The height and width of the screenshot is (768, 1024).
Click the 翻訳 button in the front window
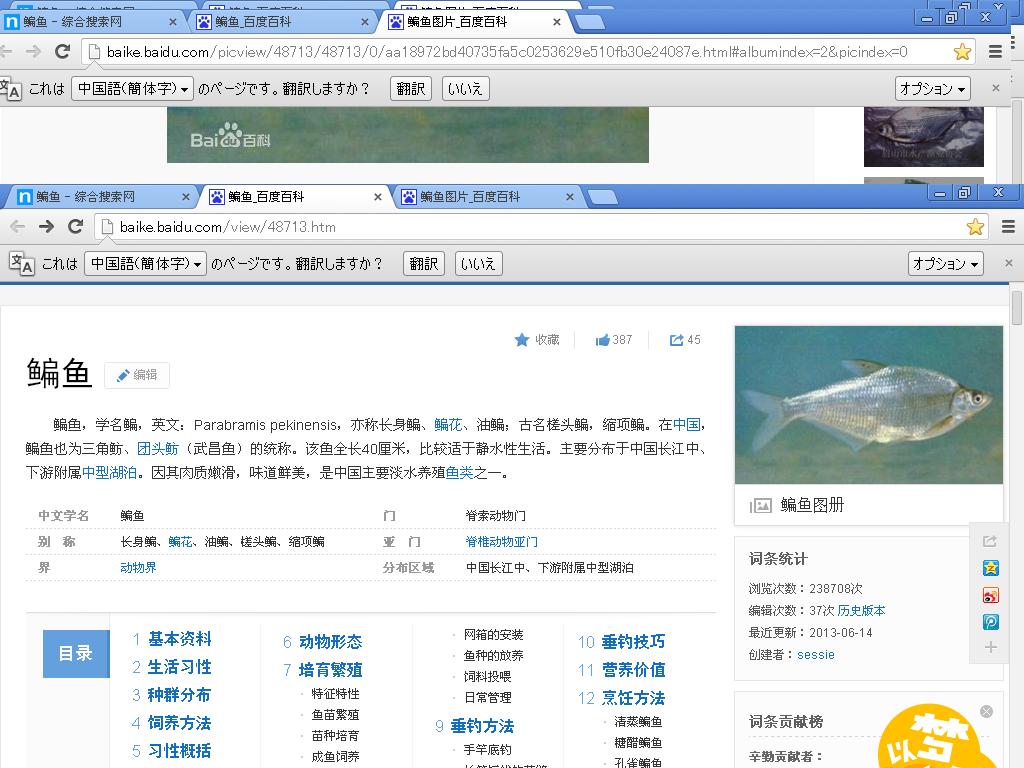click(x=424, y=264)
